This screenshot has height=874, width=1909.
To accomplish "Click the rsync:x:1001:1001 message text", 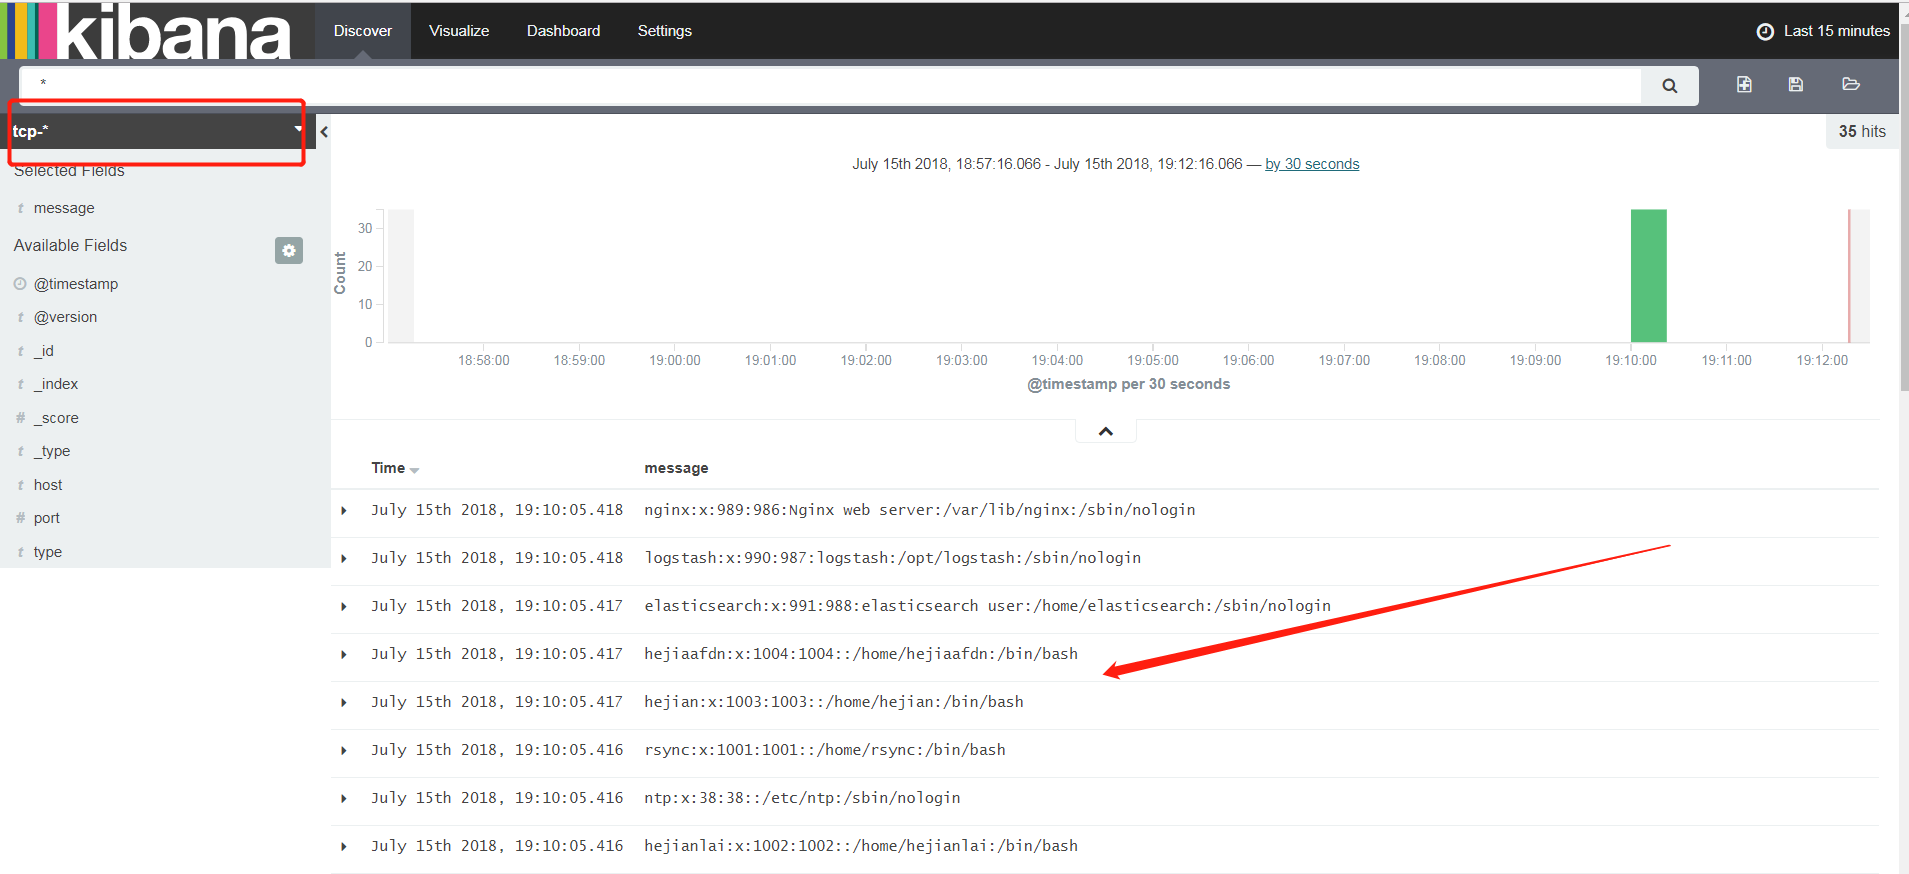I will [x=825, y=750].
